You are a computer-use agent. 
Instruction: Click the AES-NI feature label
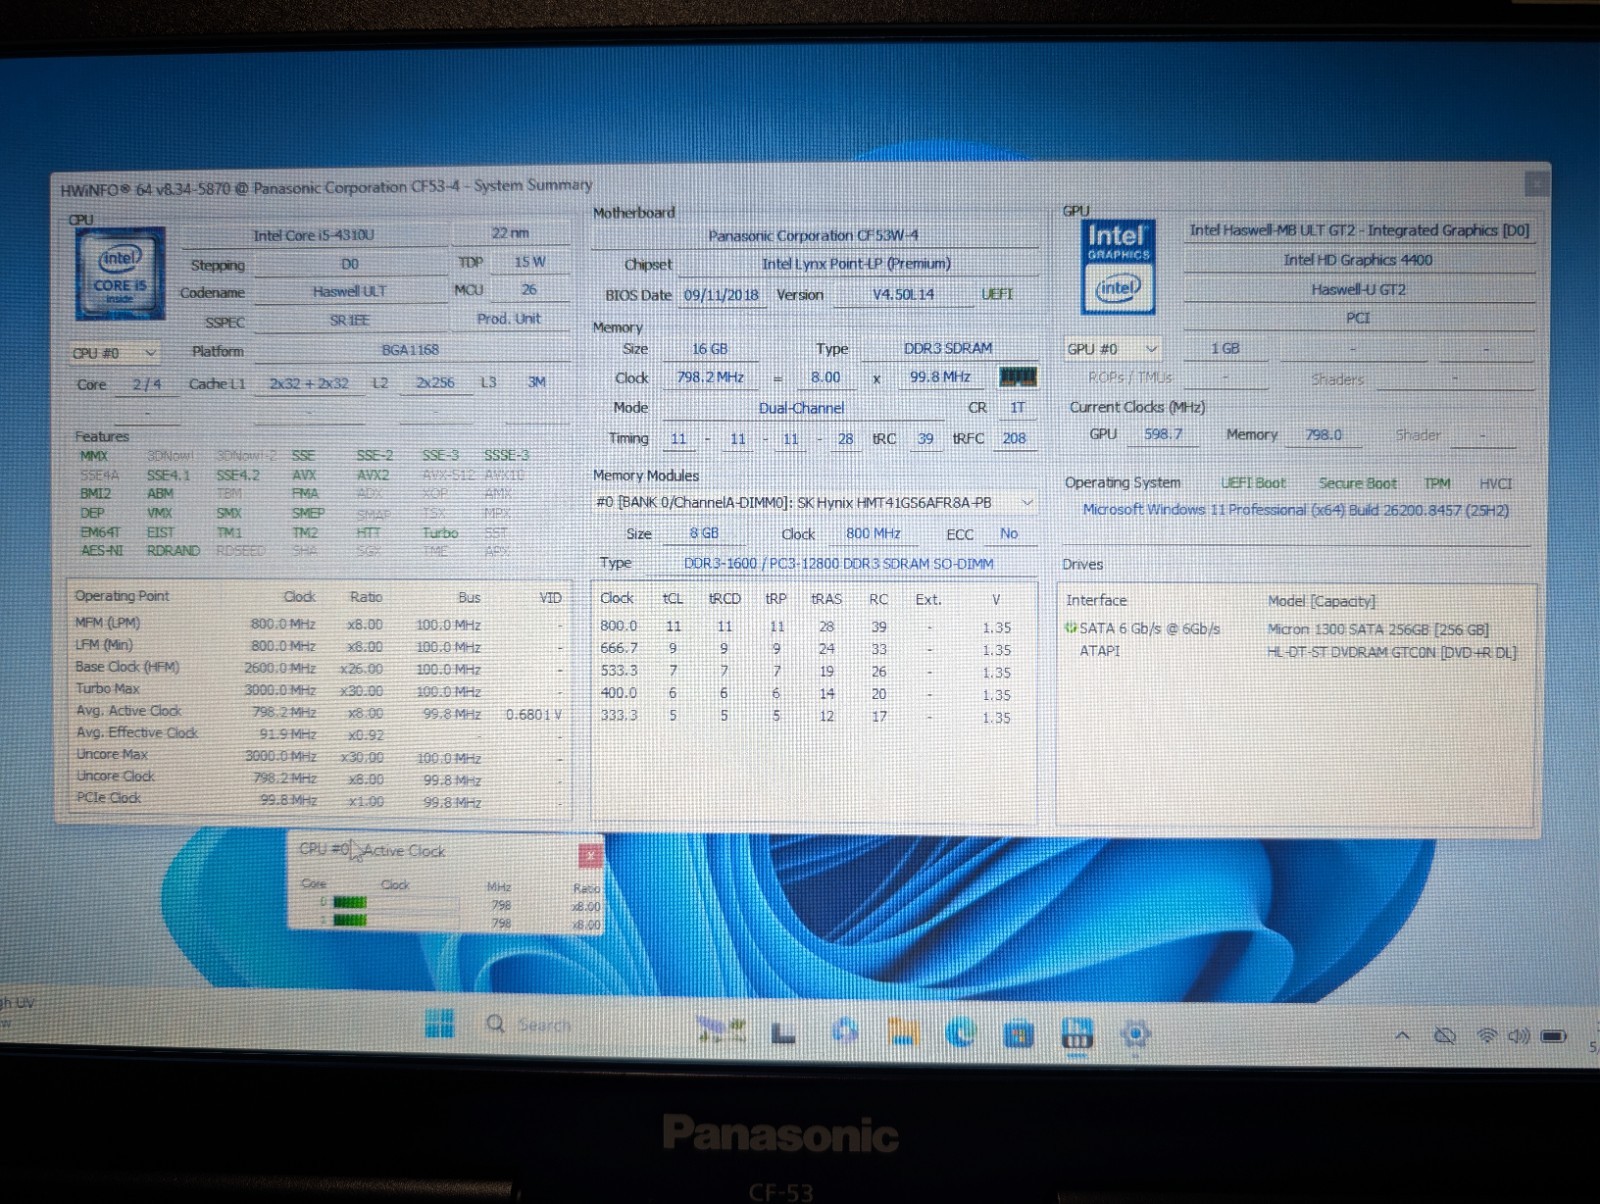click(102, 550)
